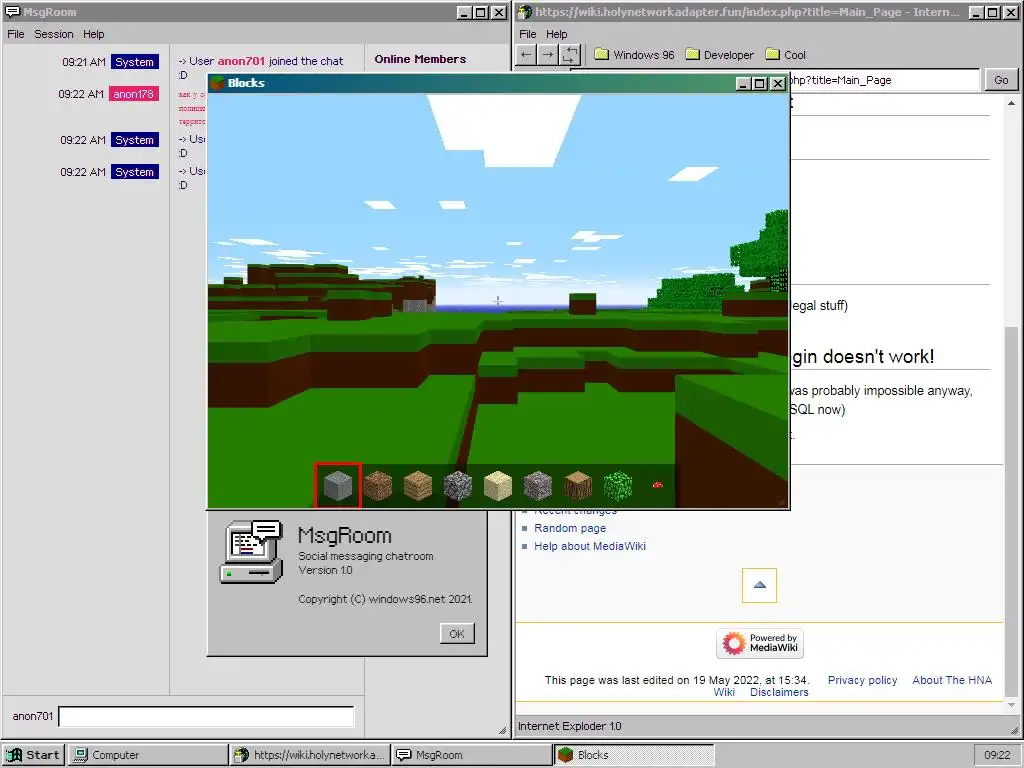Image resolution: width=1024 pixels, height=768 pixels.
Task: Open the Help about MediaWiki link
Action: click(590, 546)
